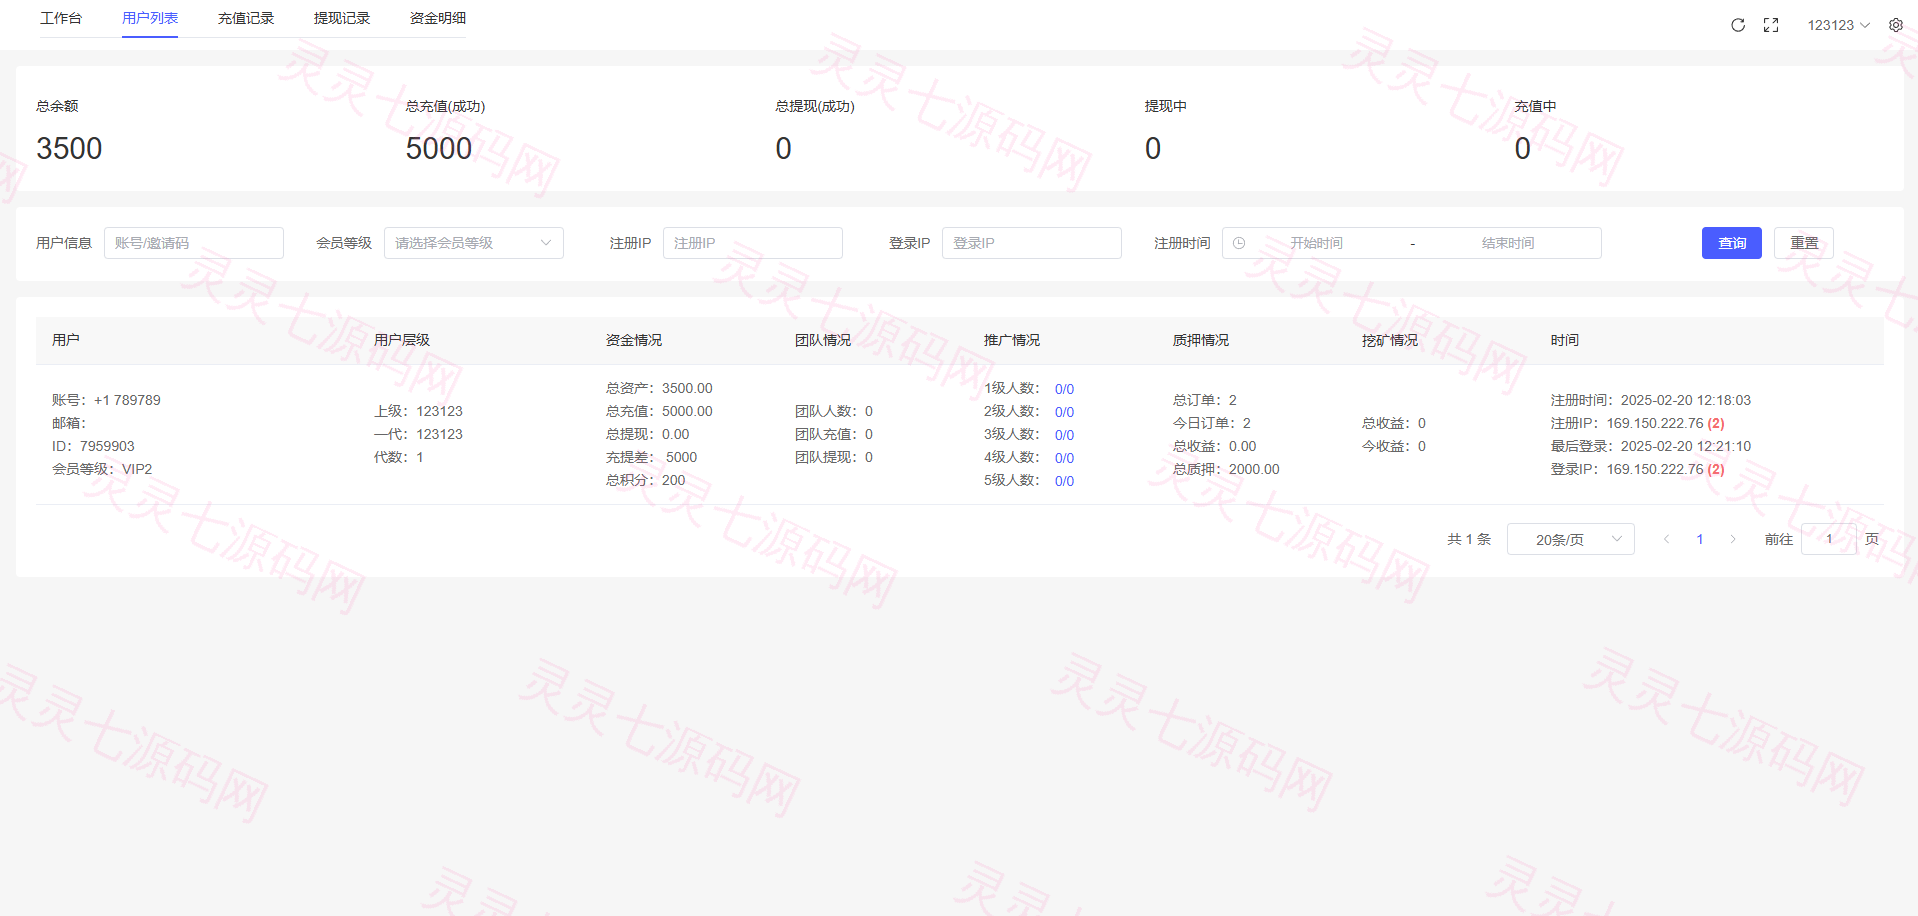Image resolution: width=1918 pixels, height=916 pixels.
Task: Click the 总质押 2000.00 value
Action: point(1254,469)
